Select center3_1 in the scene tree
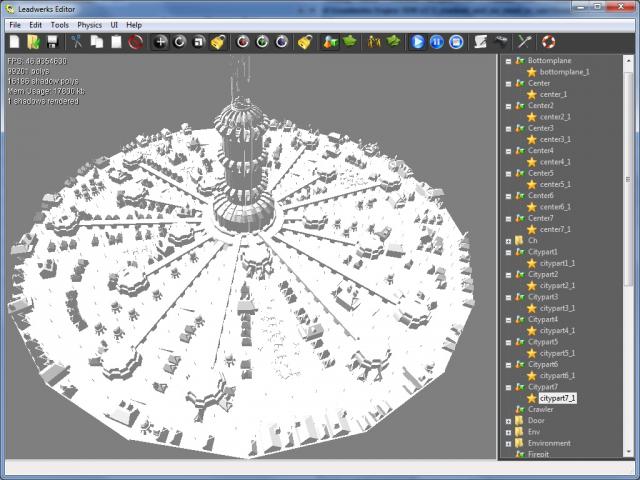This screenshot has width=640, height=480. 555,139
